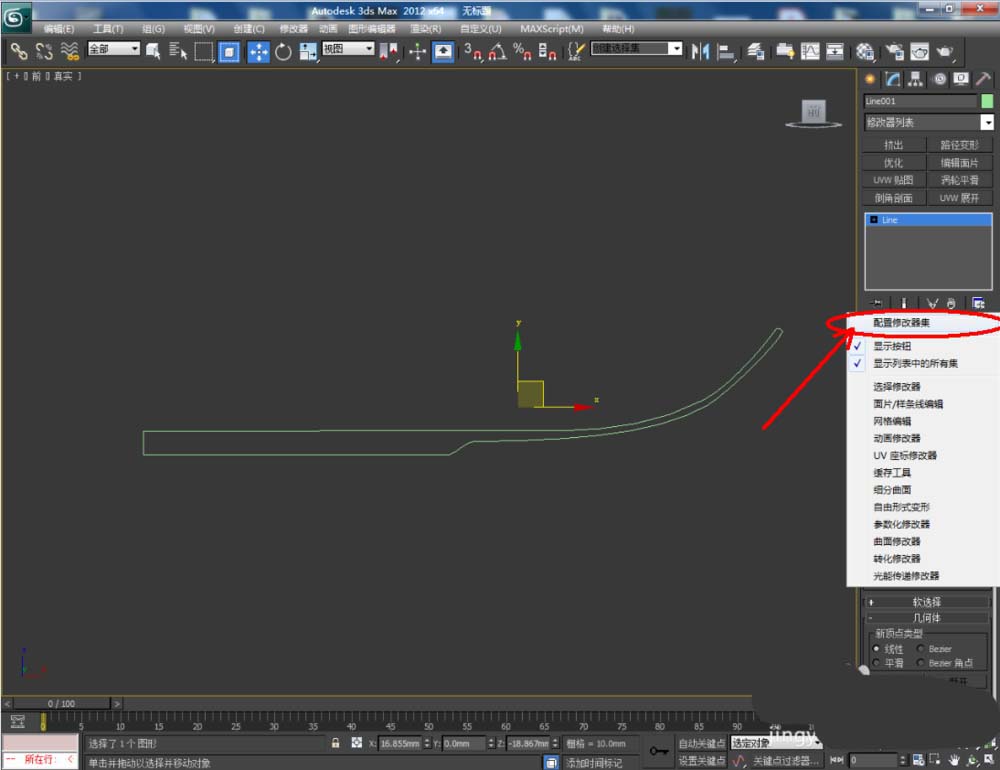Choose 配置修改器集 from the popup menu
Image resolution: width=1000 pixels, height=770 pixels.
pos(905,323)
